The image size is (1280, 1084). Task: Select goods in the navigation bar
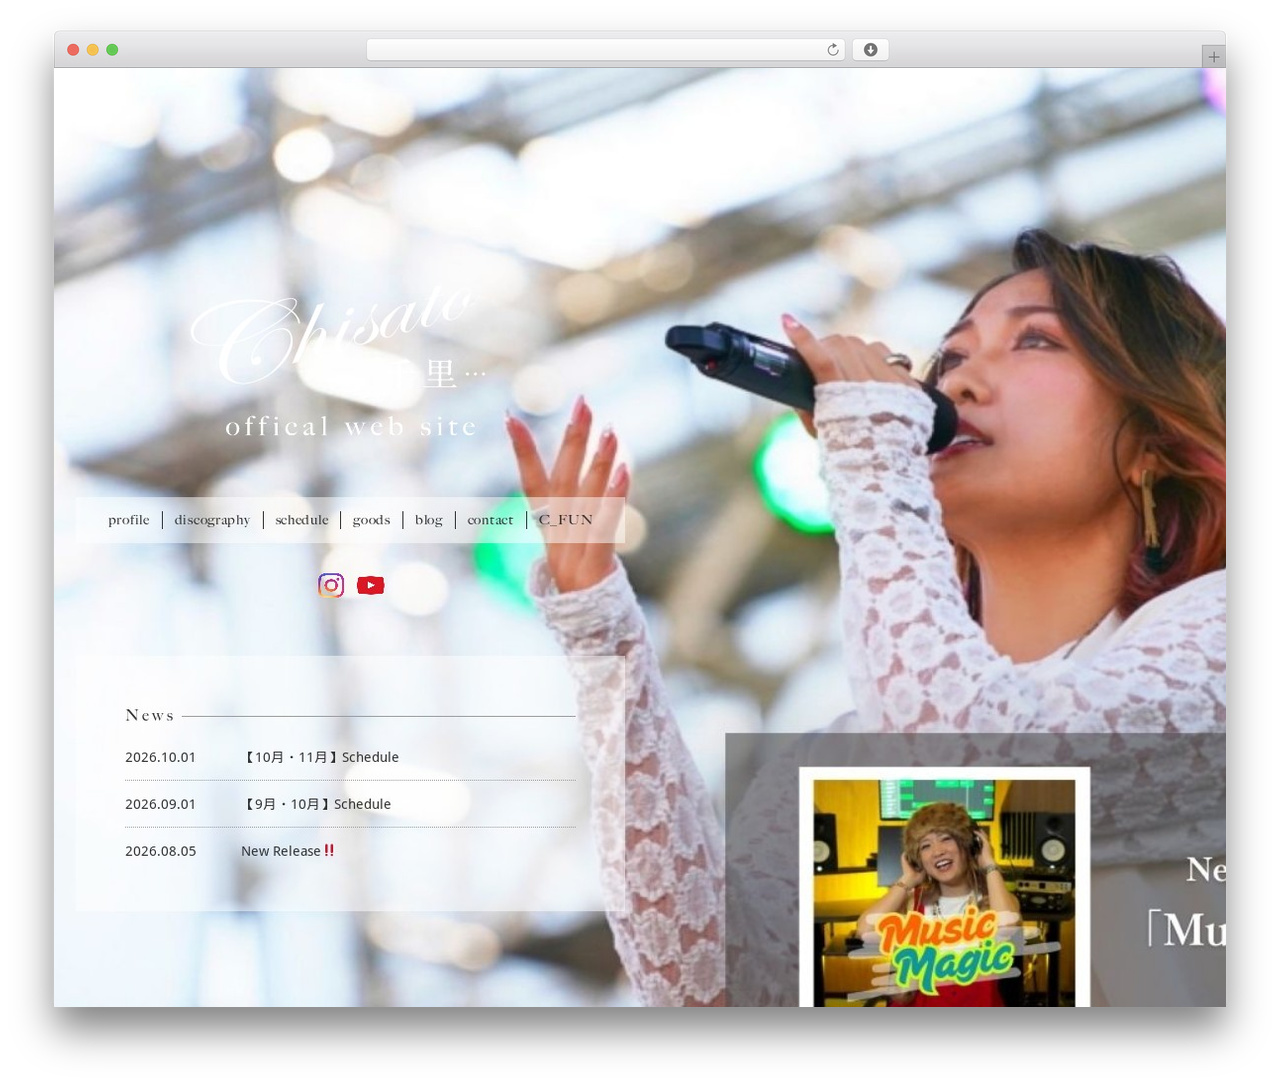tap(371, 520)
